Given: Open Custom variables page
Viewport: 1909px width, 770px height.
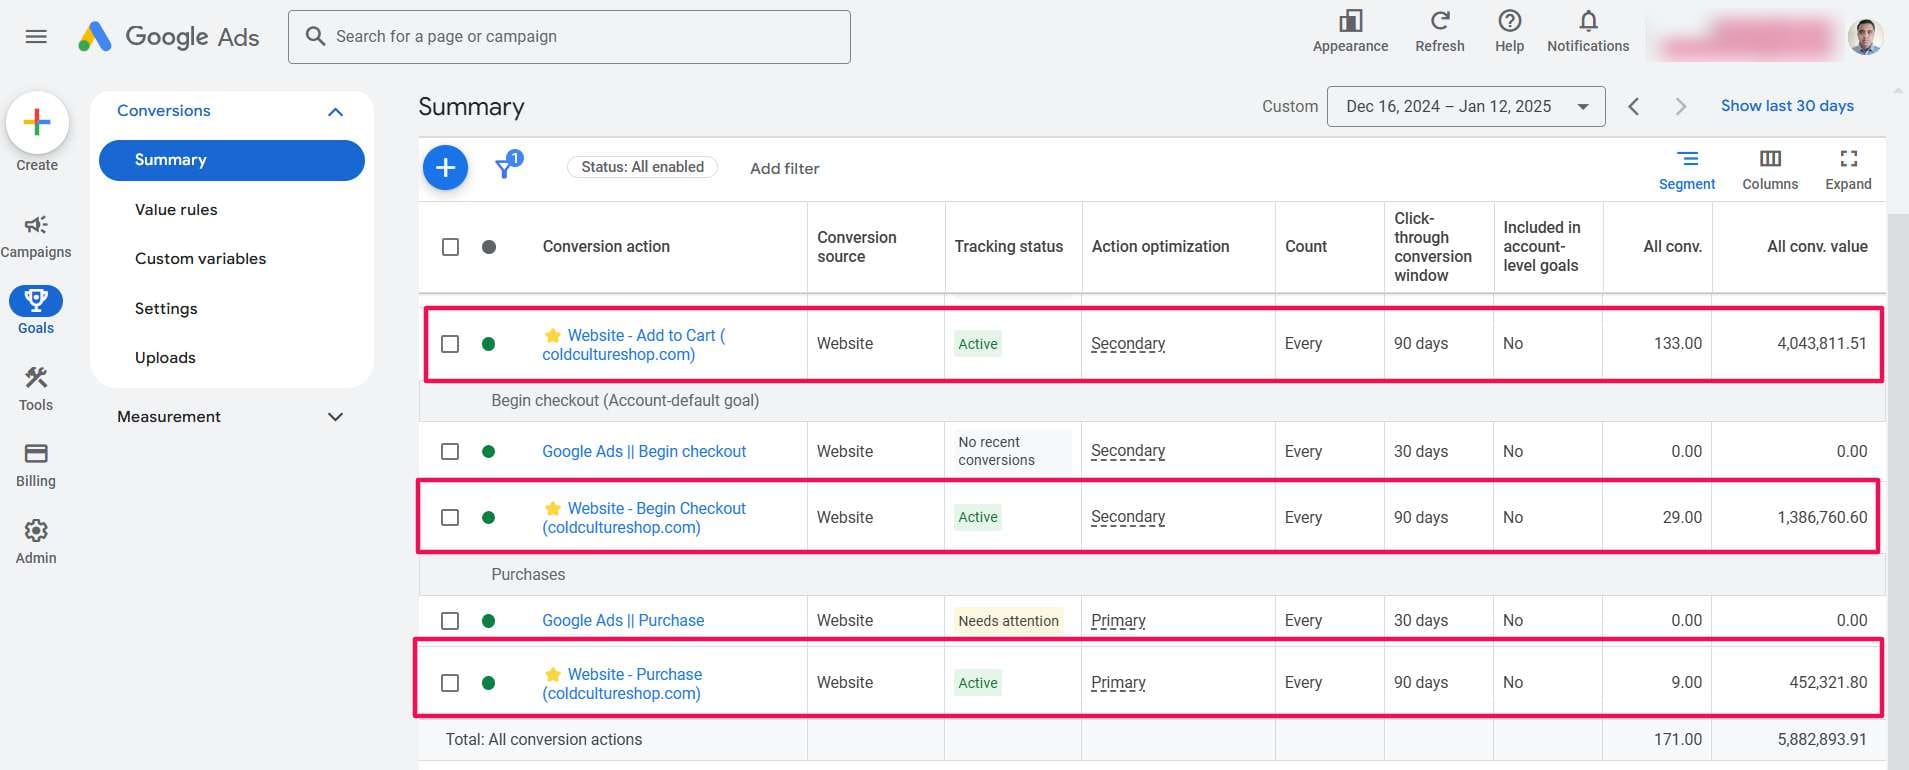Looking at the screenshot, I should pos(200,259).
